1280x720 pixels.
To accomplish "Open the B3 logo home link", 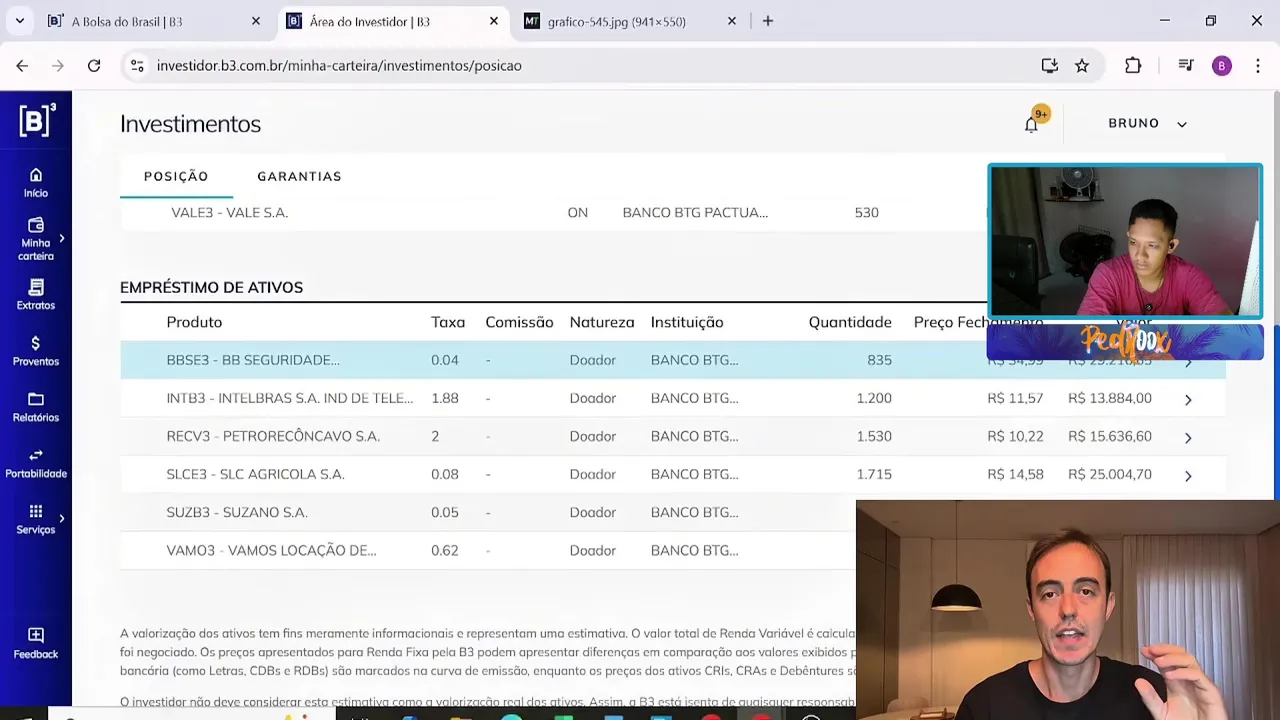I will [x=36, y=121].
